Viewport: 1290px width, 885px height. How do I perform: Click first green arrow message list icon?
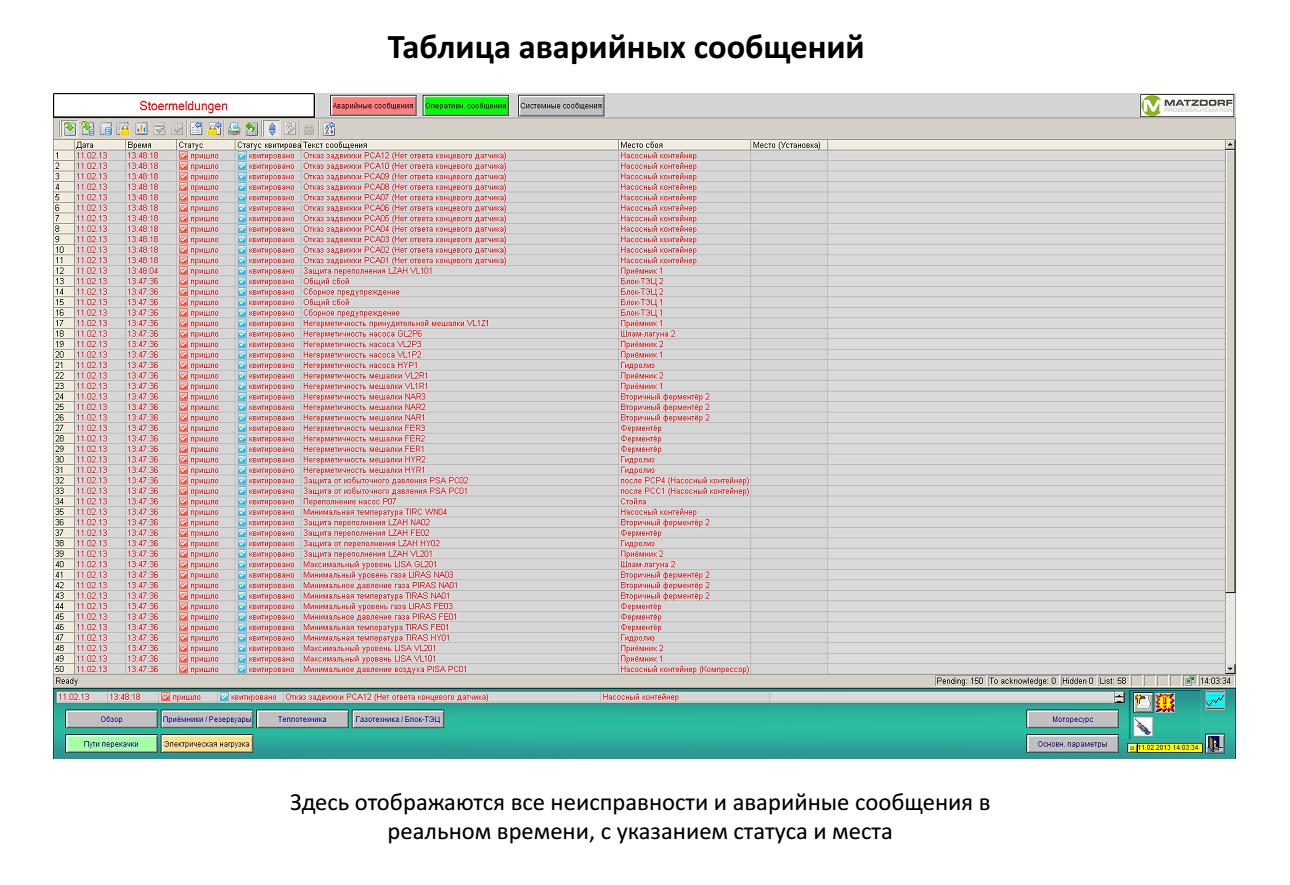click(68, 130)
